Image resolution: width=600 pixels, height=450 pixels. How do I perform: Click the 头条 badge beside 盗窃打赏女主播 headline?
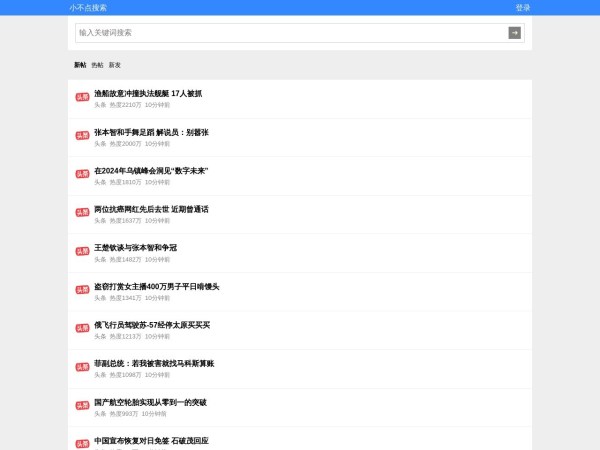[x=82, y=290]
